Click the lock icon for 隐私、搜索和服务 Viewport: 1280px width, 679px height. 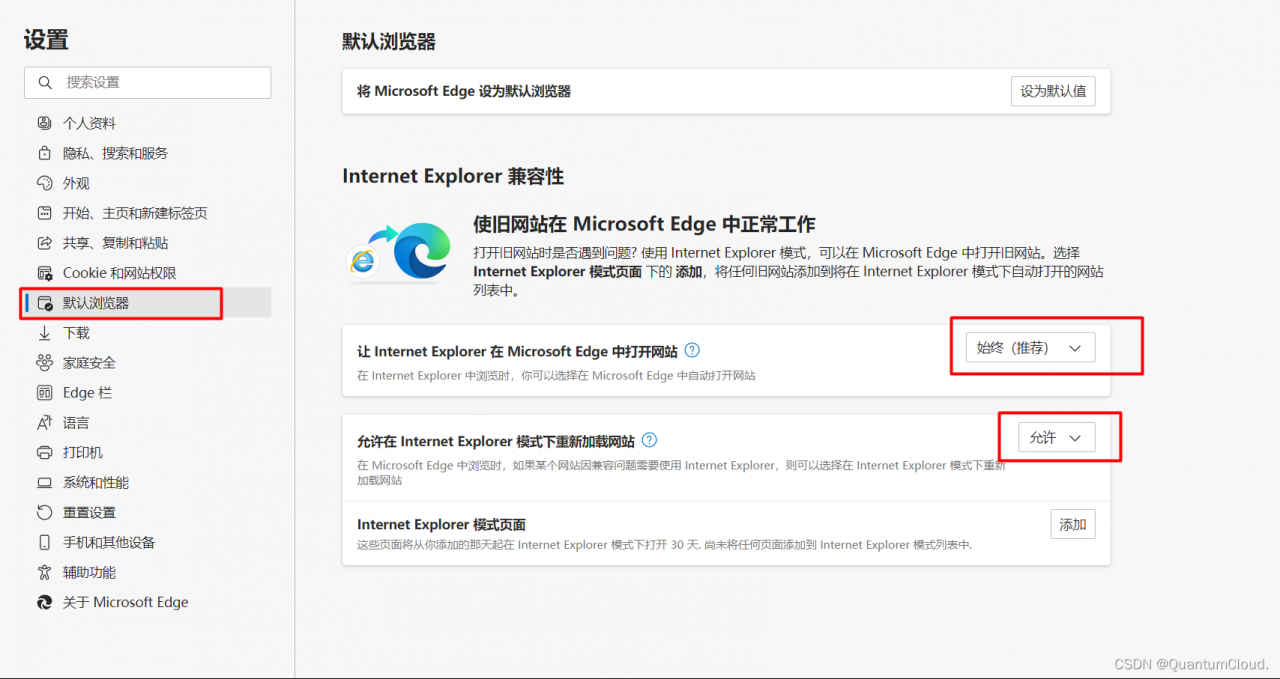click(44, 153)
